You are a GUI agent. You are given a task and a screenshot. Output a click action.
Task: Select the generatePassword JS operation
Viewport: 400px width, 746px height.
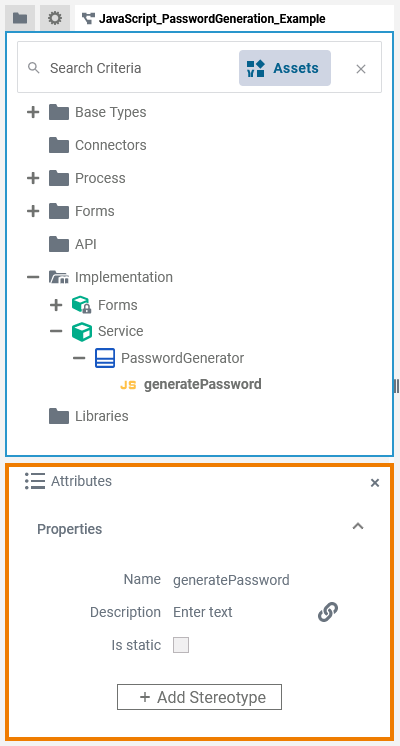(x=191, y=384)
